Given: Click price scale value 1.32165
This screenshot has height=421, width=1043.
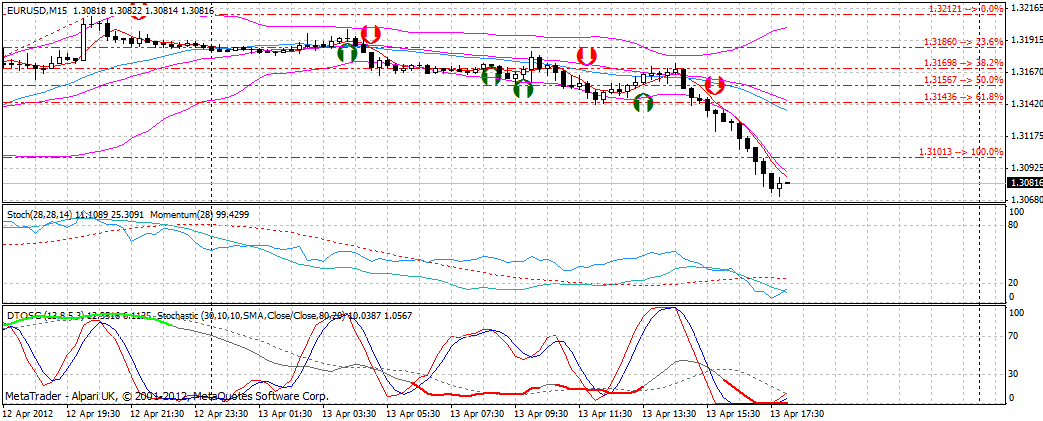Looking at the screenshot, I should click(1025, 8).
